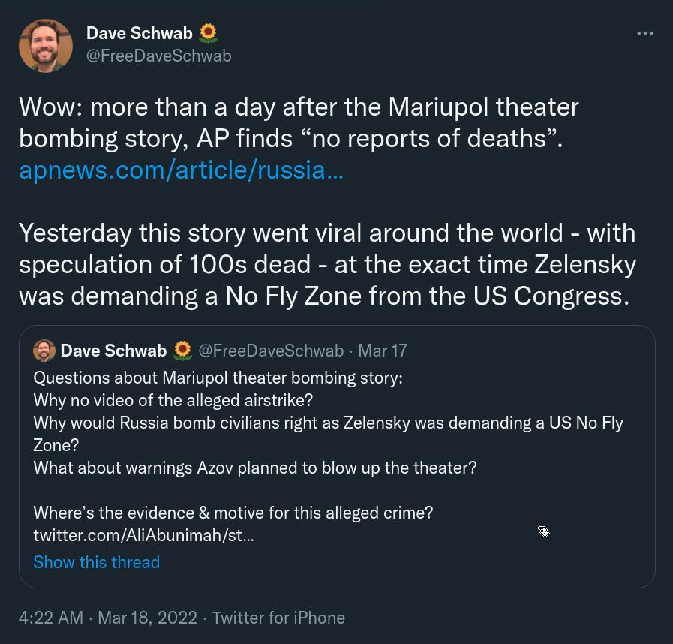Open the twitter.com/AliAbunimah link in quoted tweet
The height and width of the screenshot is (644, 673).
click(144, 535)
